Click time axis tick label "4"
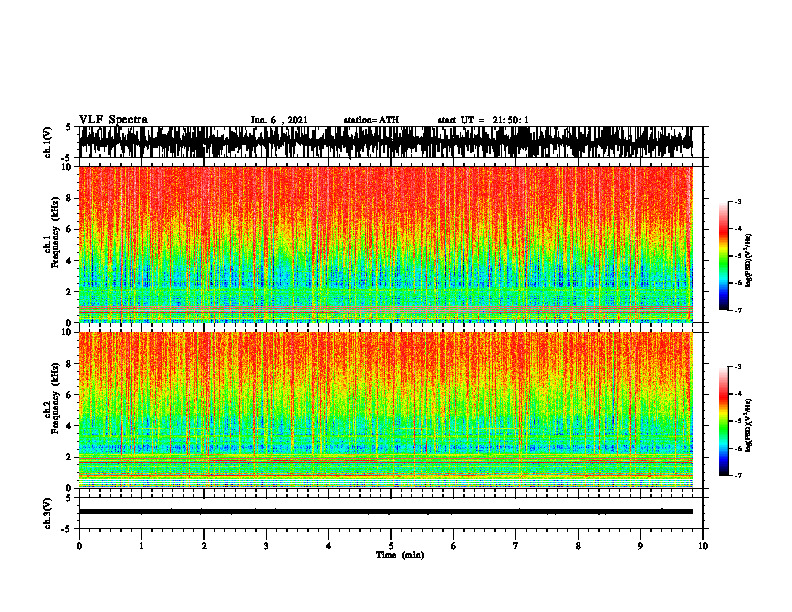The height and width of the screenshot is (612, 792). (x=329, y=546)
